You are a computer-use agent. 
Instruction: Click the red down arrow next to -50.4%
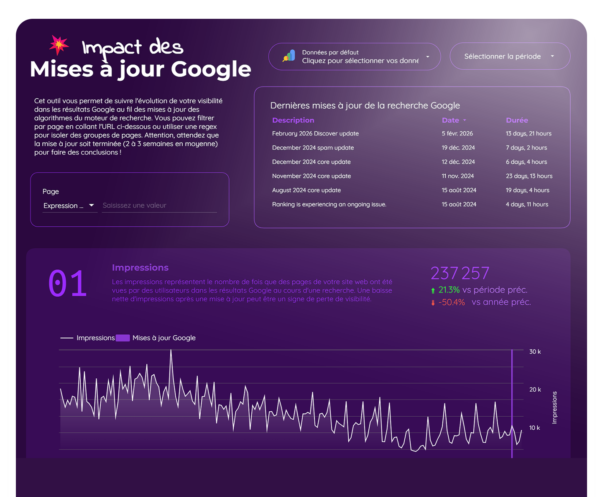tap(433, 303)
